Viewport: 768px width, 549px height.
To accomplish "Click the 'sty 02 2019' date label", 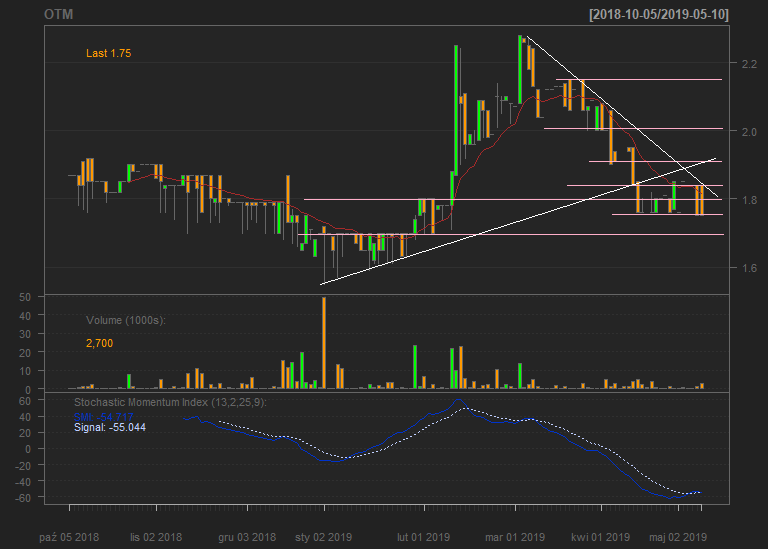I will point(324,537).
